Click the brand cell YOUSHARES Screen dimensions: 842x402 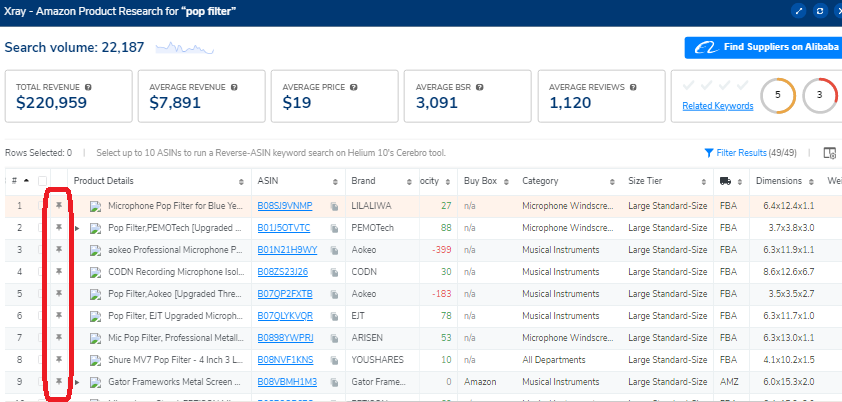tap(378, 360)
